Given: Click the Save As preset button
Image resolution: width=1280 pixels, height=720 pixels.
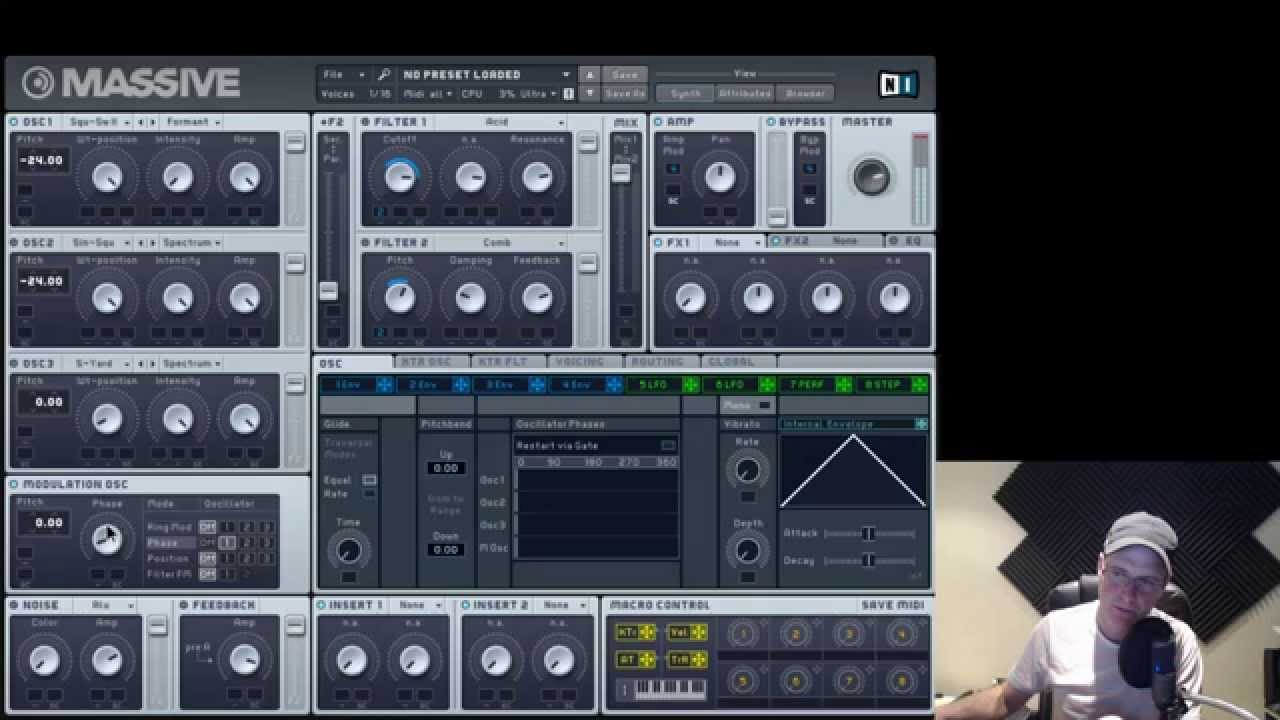Looking at the screenshot, I should (x=625, y=94).
